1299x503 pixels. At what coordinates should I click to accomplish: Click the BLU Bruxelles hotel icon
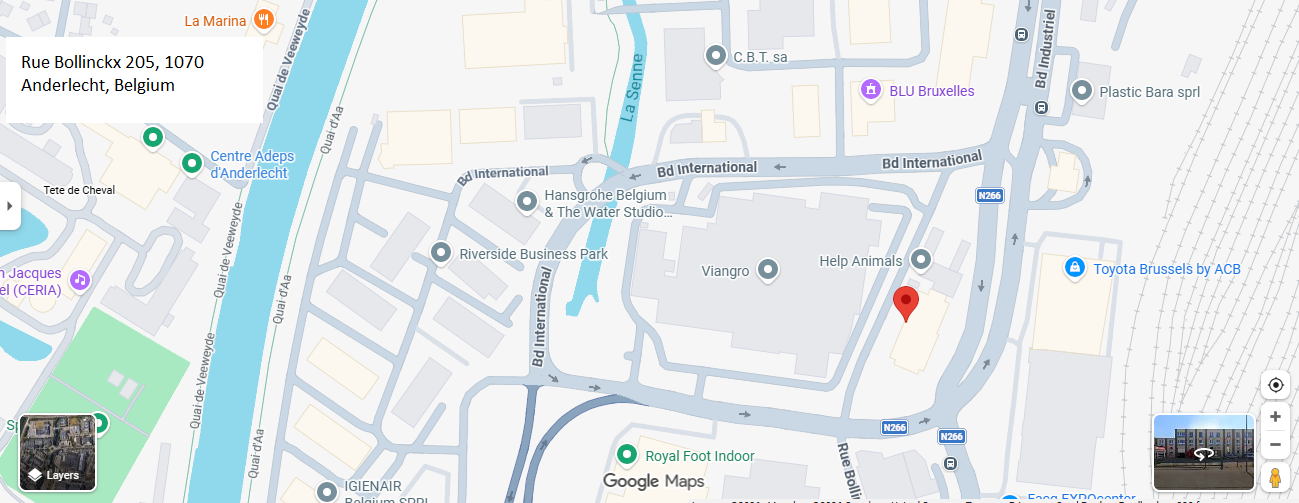pos(871,91)
